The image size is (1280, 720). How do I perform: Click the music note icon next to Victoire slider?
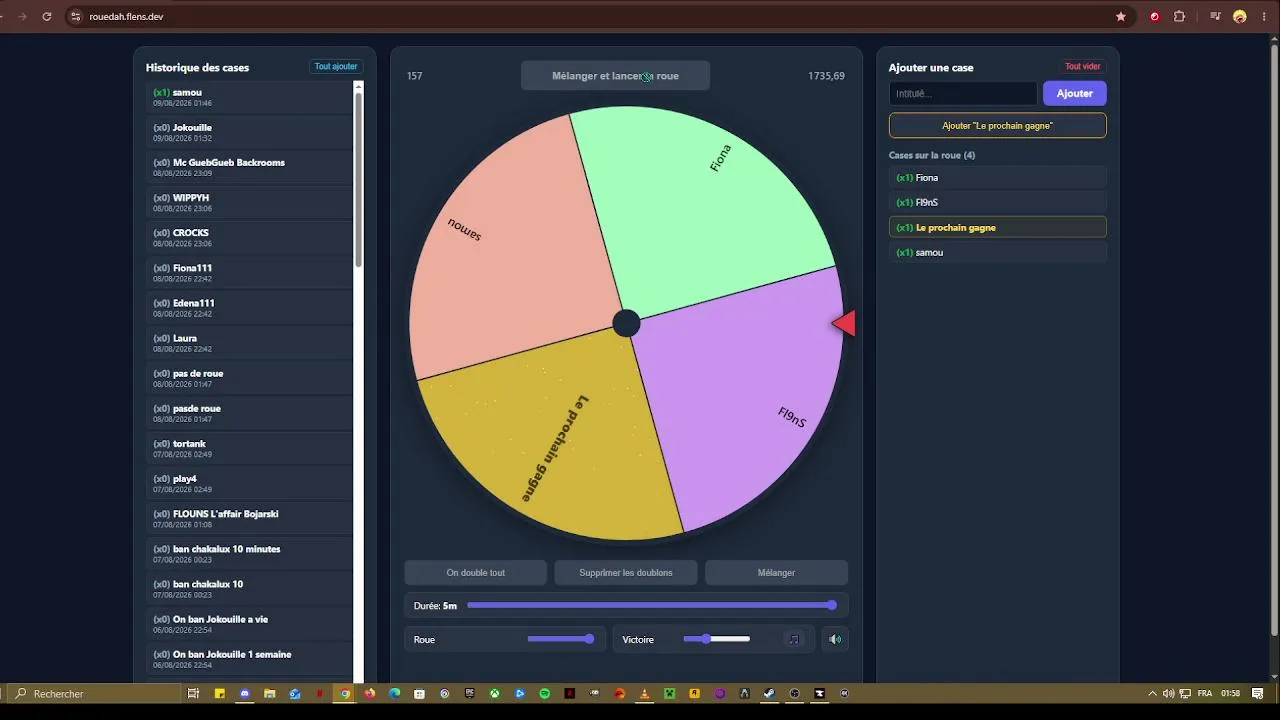(794, 639)
